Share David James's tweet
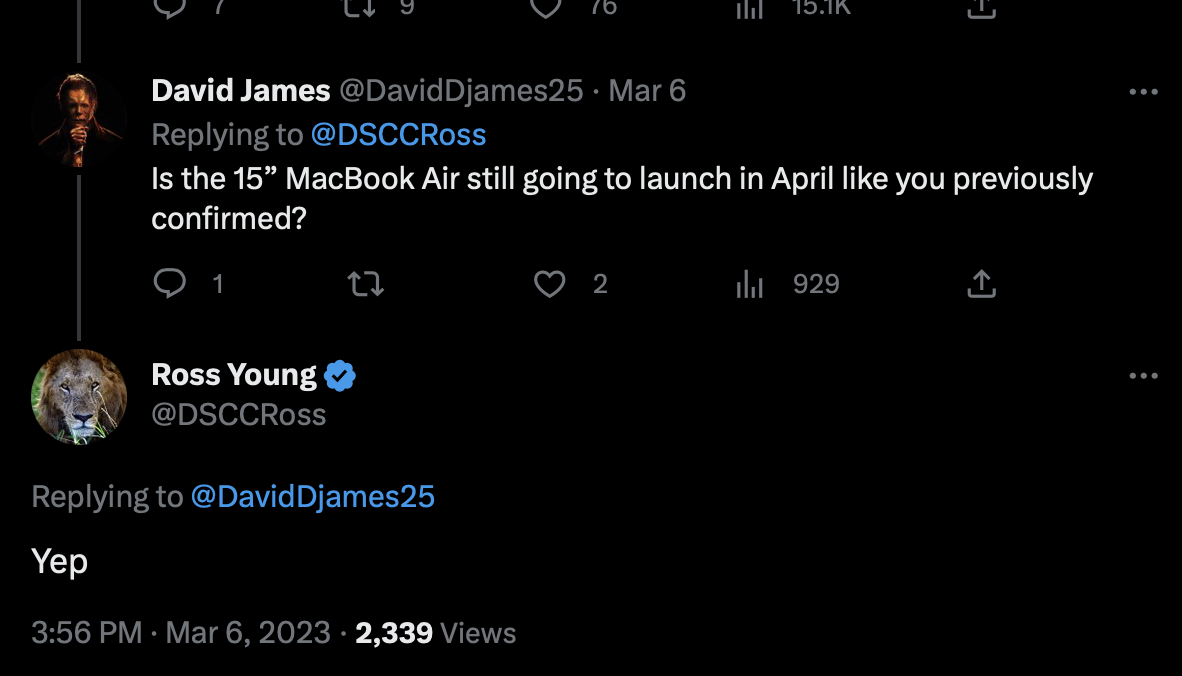The image size is (1182, 676). tap(981, 285)
